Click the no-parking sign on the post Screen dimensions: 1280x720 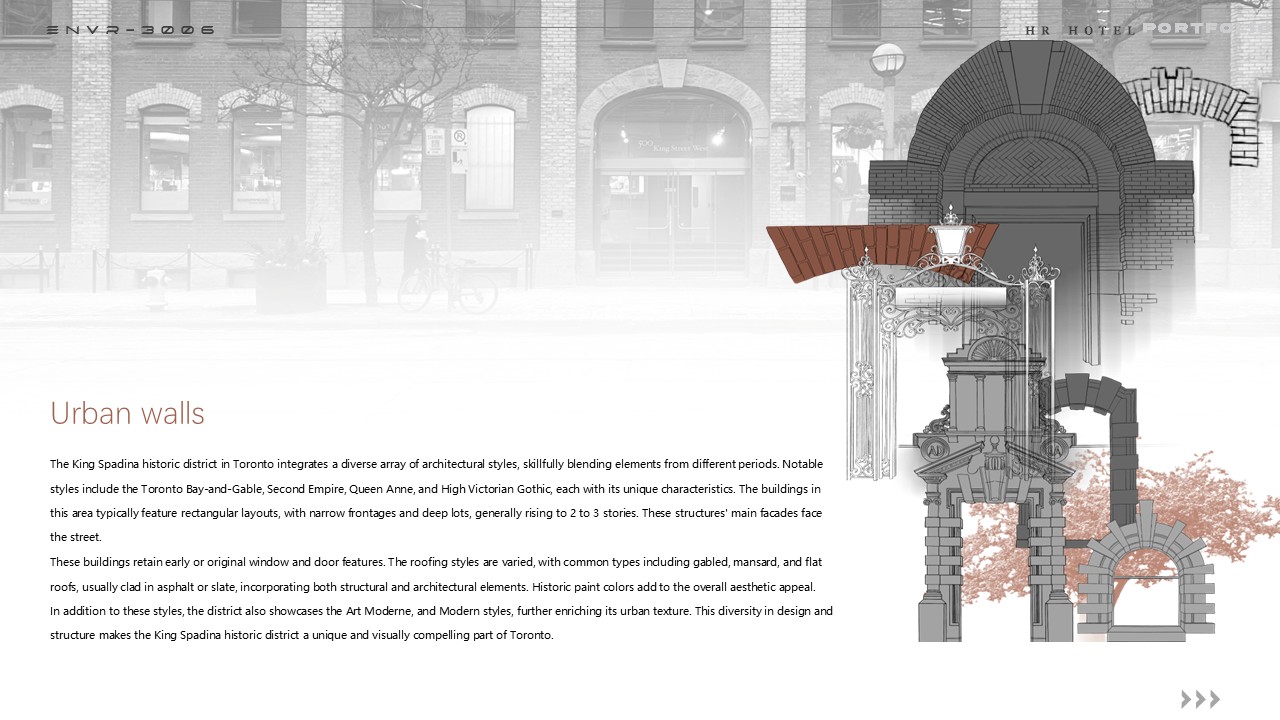(459, 137)
